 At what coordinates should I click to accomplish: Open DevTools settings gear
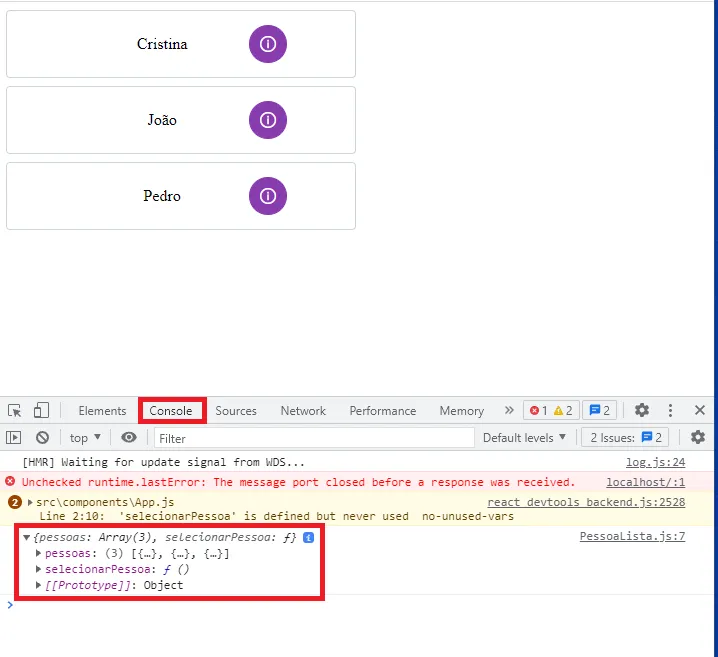[x=642, y=410]
